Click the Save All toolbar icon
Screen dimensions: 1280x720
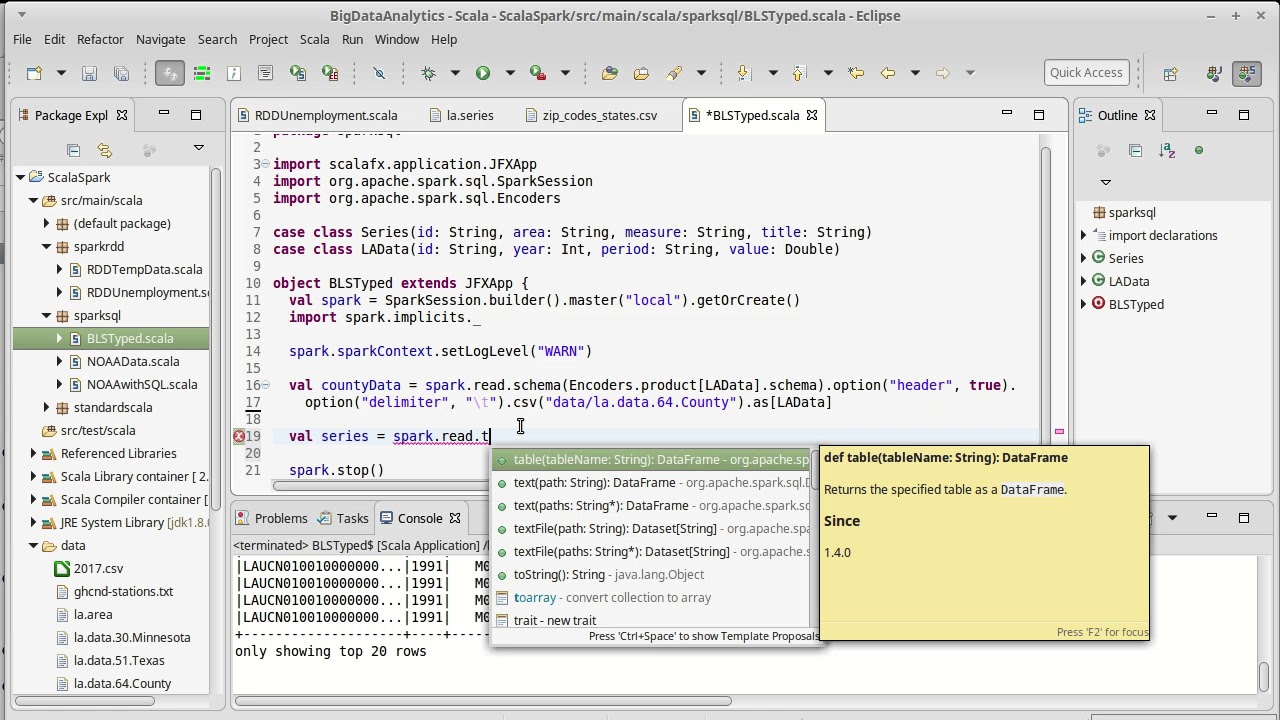coord(121,73)
